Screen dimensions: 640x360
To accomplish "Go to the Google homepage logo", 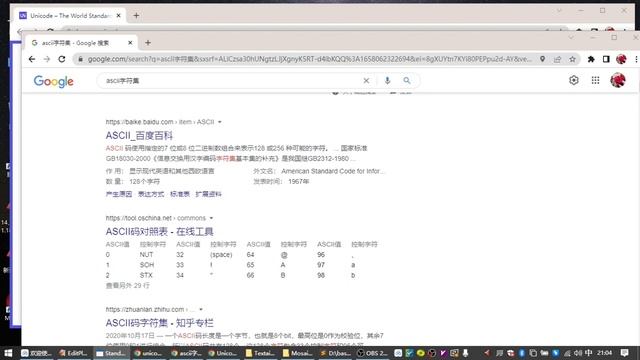I will (x=53, y=81).
